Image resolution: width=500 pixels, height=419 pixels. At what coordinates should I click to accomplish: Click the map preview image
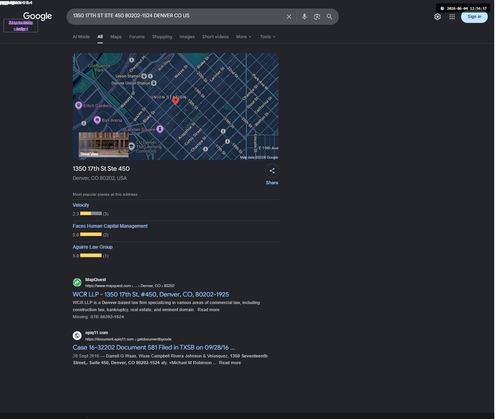(176, 106)
